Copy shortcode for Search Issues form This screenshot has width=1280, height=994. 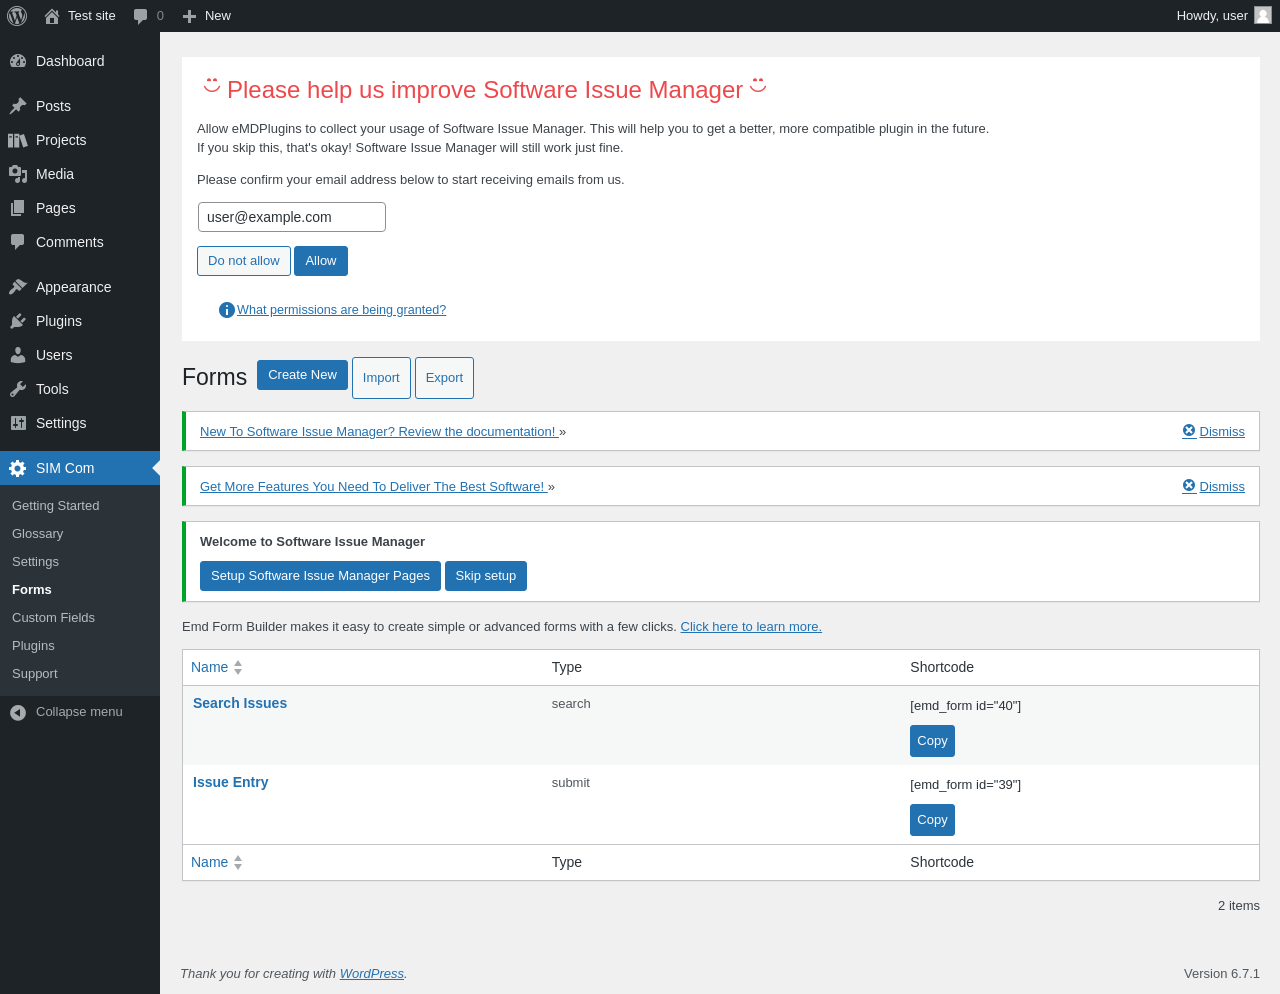(932, 741)
